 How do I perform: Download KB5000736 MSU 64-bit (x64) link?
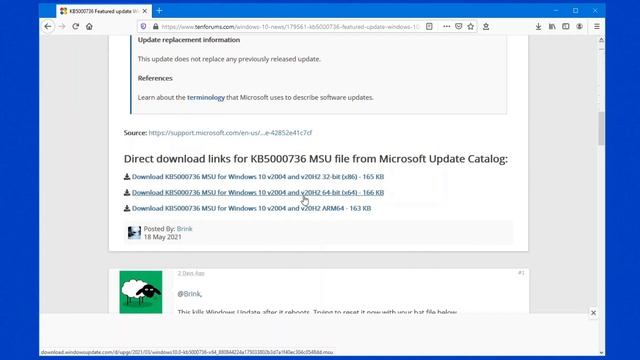(258, 193)
